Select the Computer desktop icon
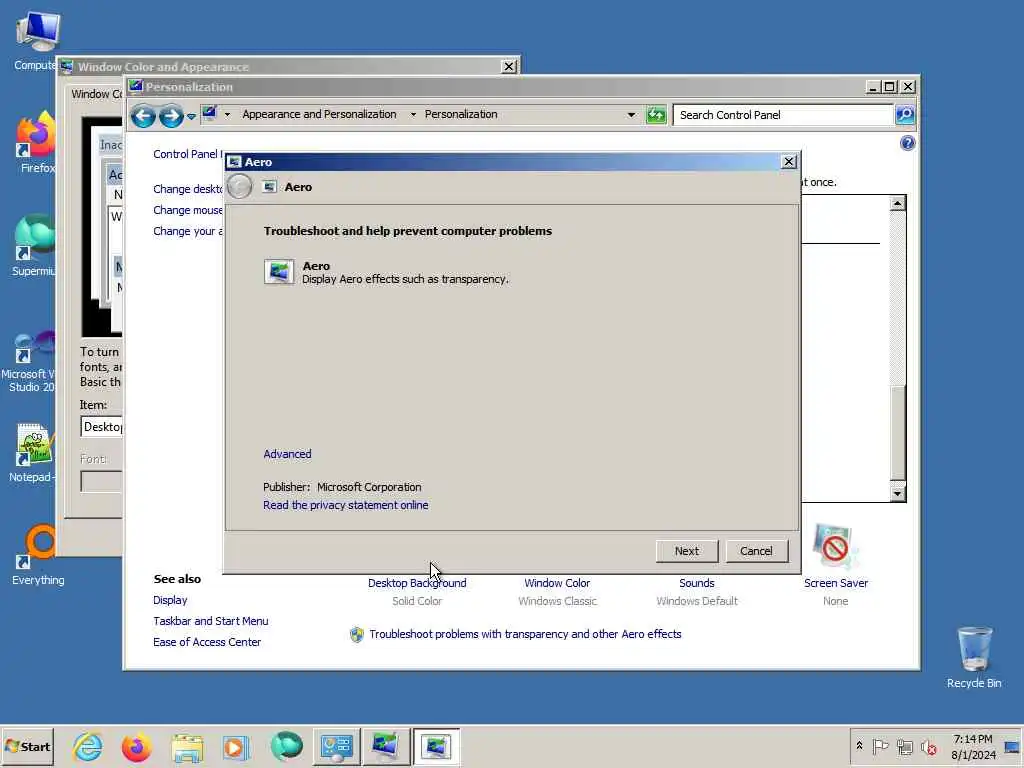Viewport: 1024px width, 768px height. coord(37,40)
